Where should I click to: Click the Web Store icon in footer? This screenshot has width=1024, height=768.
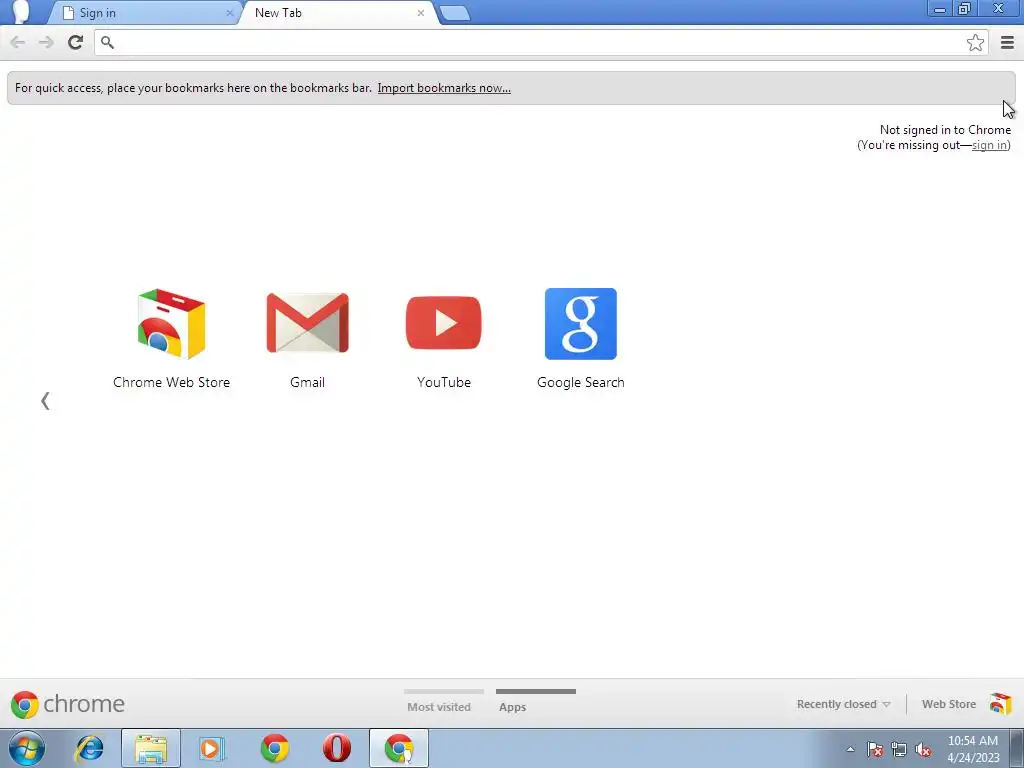point(1000,704)
